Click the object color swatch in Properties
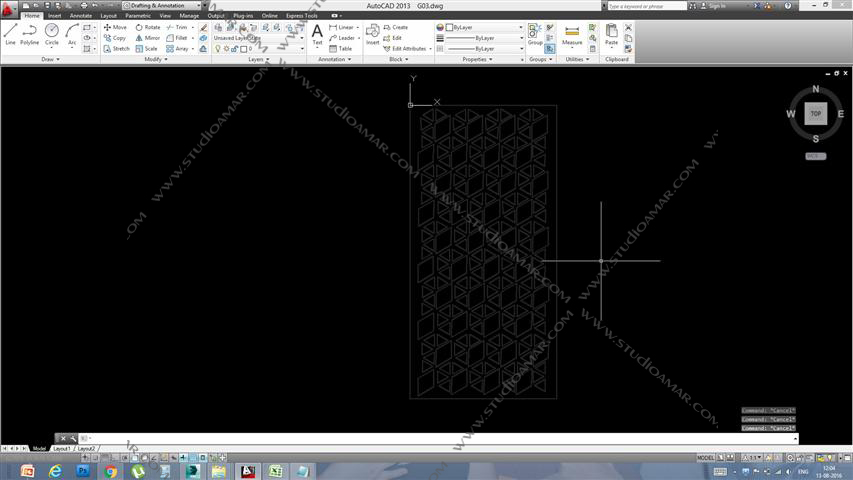853x480 pixels. 449,27
